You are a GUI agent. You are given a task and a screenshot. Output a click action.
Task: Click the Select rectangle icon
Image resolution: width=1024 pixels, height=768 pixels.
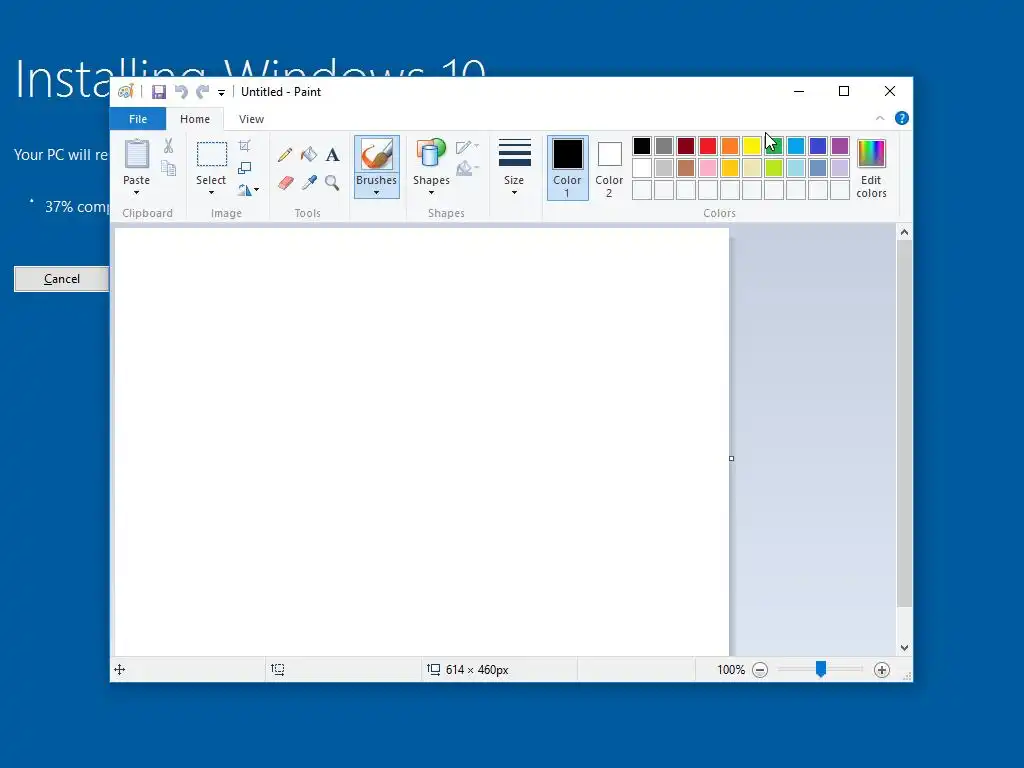212,155
